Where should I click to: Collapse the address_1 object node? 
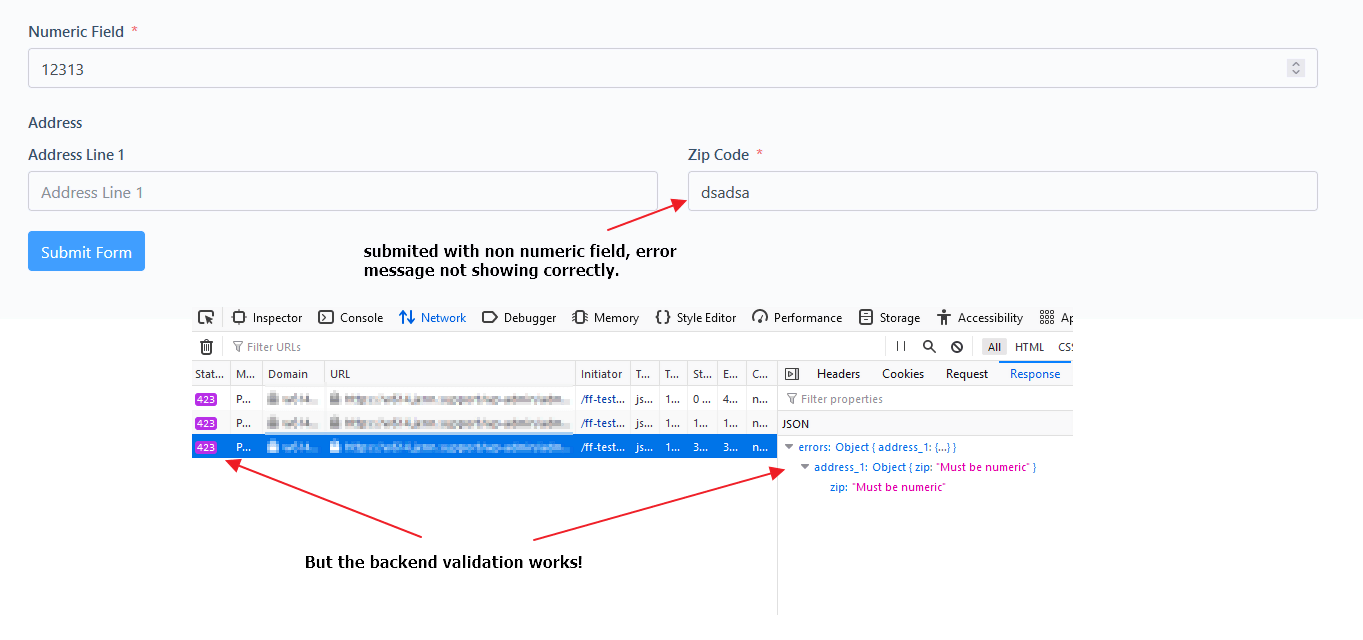click(805, 467)
